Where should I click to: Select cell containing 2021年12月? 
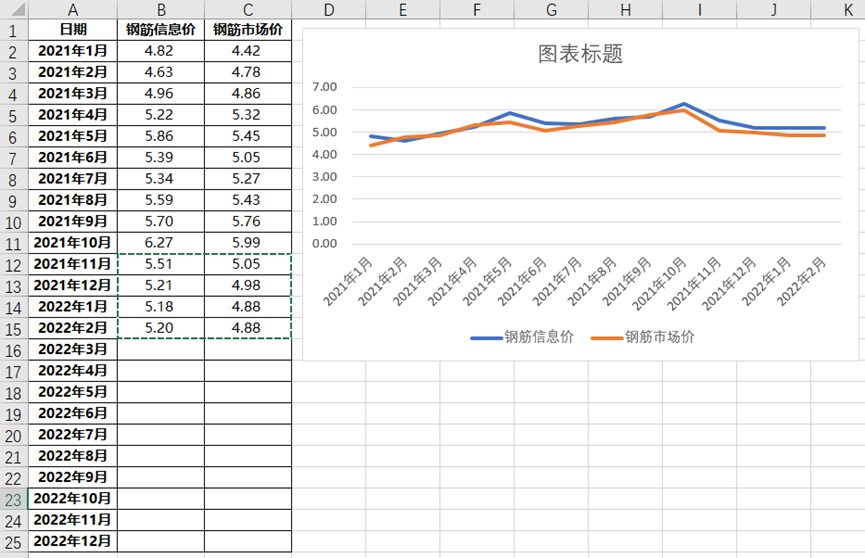tap(73, 285)
